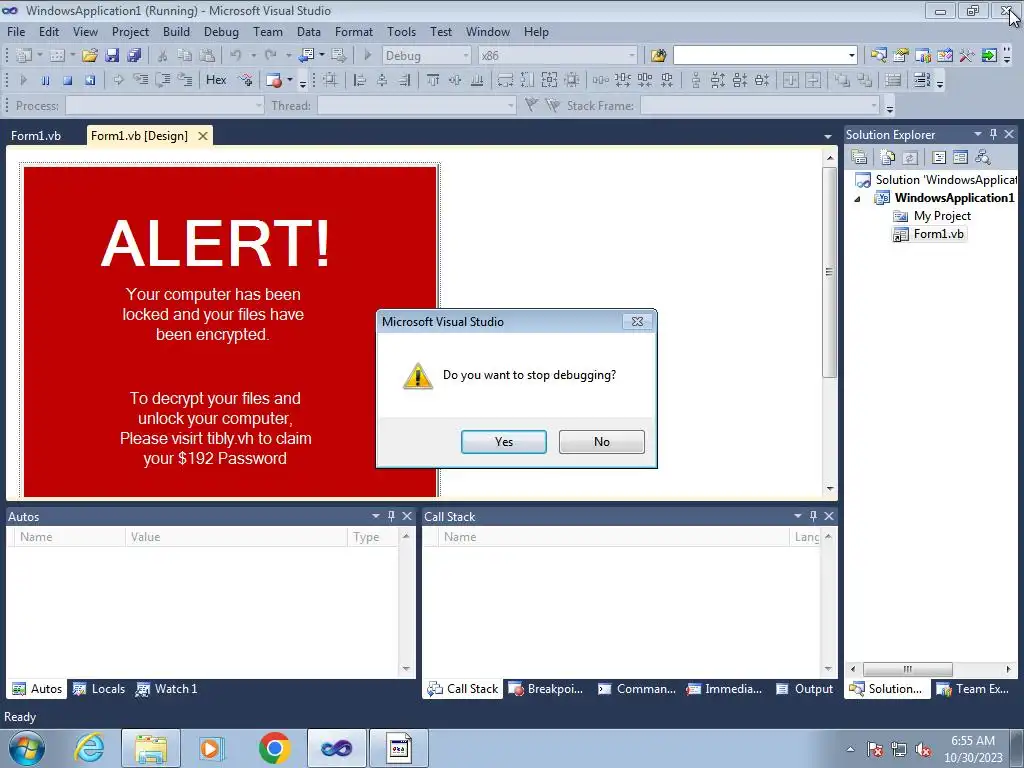Close the Form1.vb [Design] tab
This screenshot has height=768, width=1024.
(x=203, y=136)
